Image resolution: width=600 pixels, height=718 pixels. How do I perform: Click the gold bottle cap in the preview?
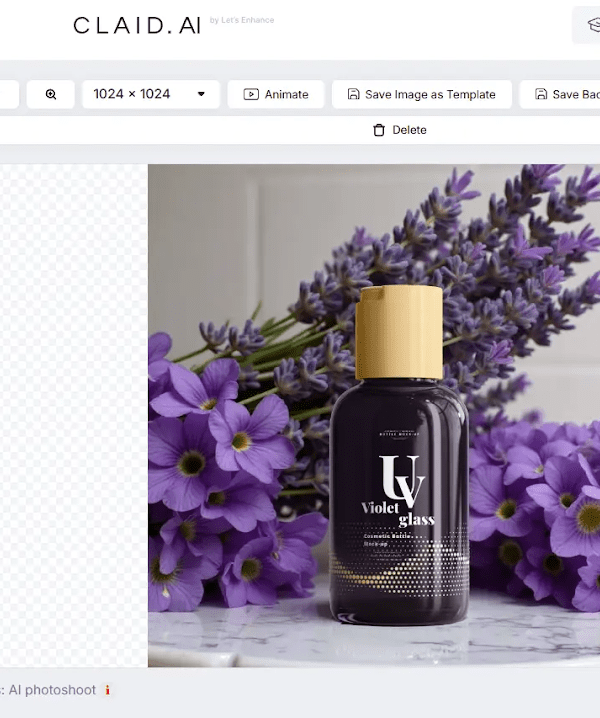click(x=399, y=332)
